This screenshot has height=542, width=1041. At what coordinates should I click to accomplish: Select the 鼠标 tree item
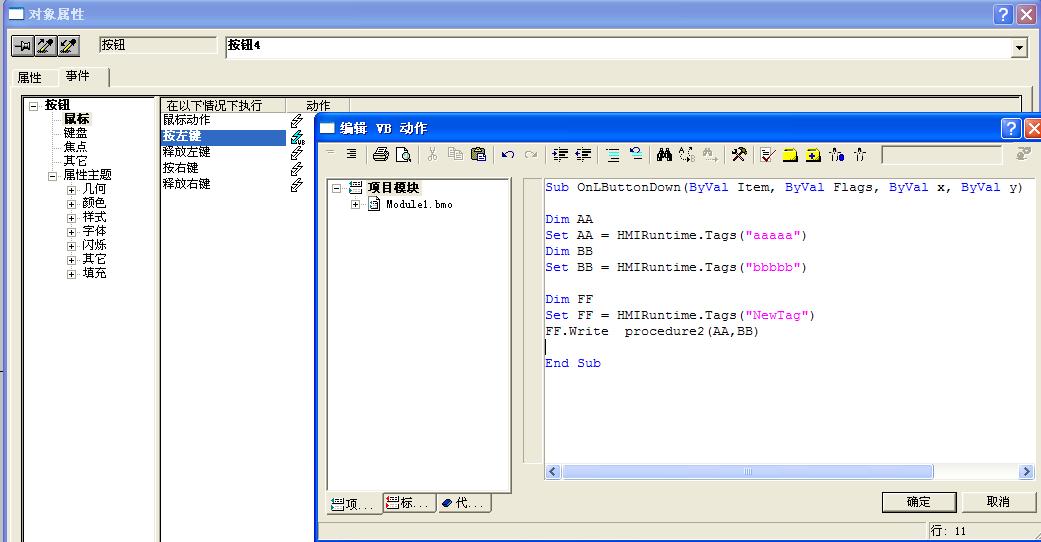coord(76,119)
